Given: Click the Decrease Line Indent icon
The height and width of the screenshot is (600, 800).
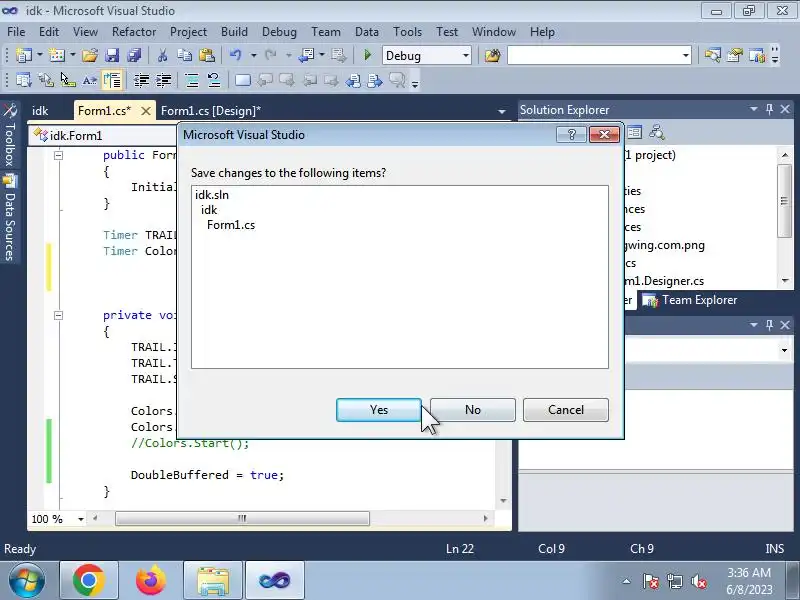Looking at the screenshot, I should click(x=141, y=80).
